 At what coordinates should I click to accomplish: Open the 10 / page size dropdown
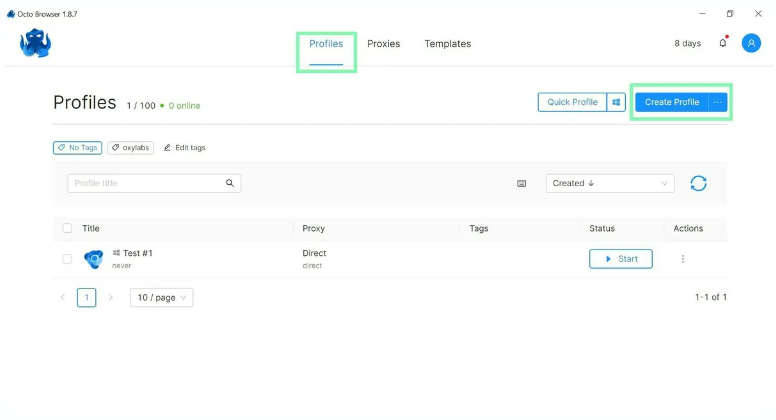161,297
